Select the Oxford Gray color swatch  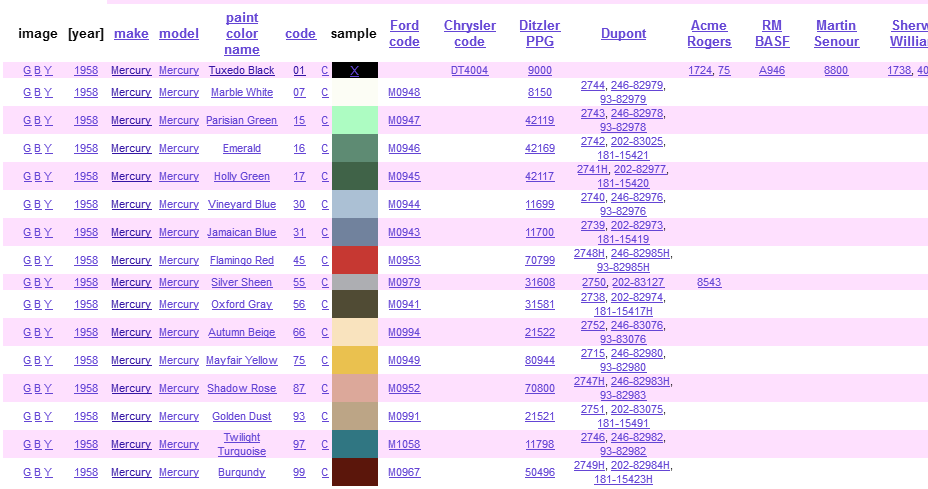[x=355, y=304]
